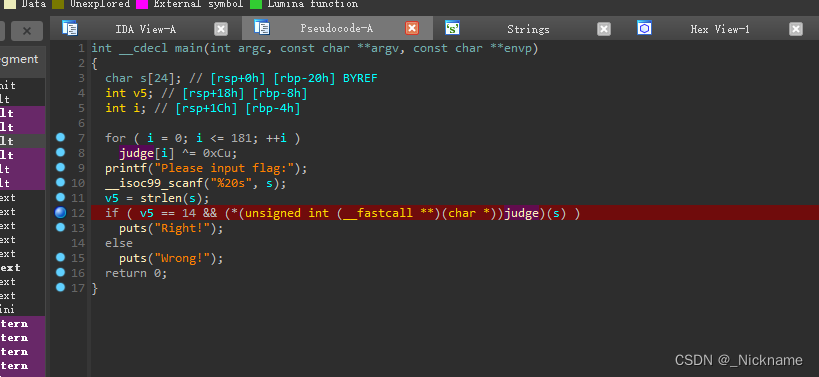Image resolution: width=819 pixels, height=377 pixels.
Task: Click the "Wrong!" string literal
Action: 185,258
